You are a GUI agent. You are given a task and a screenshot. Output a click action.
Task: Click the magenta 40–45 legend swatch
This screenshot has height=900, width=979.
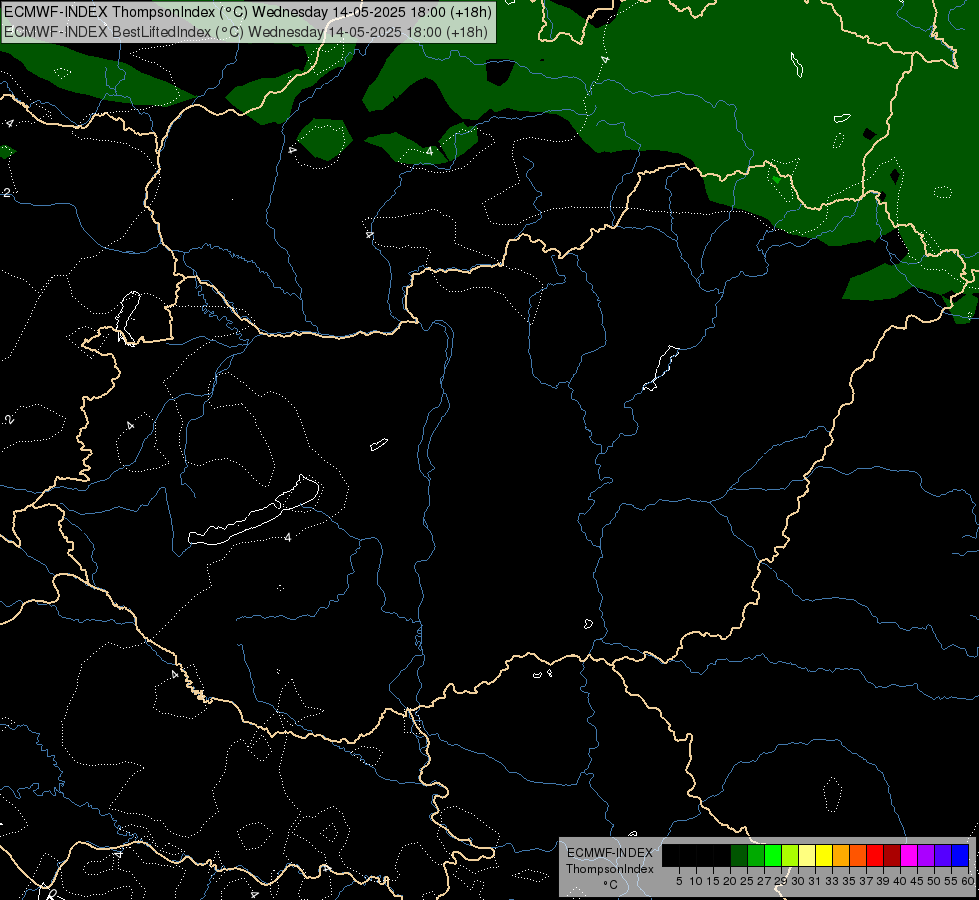910,855
